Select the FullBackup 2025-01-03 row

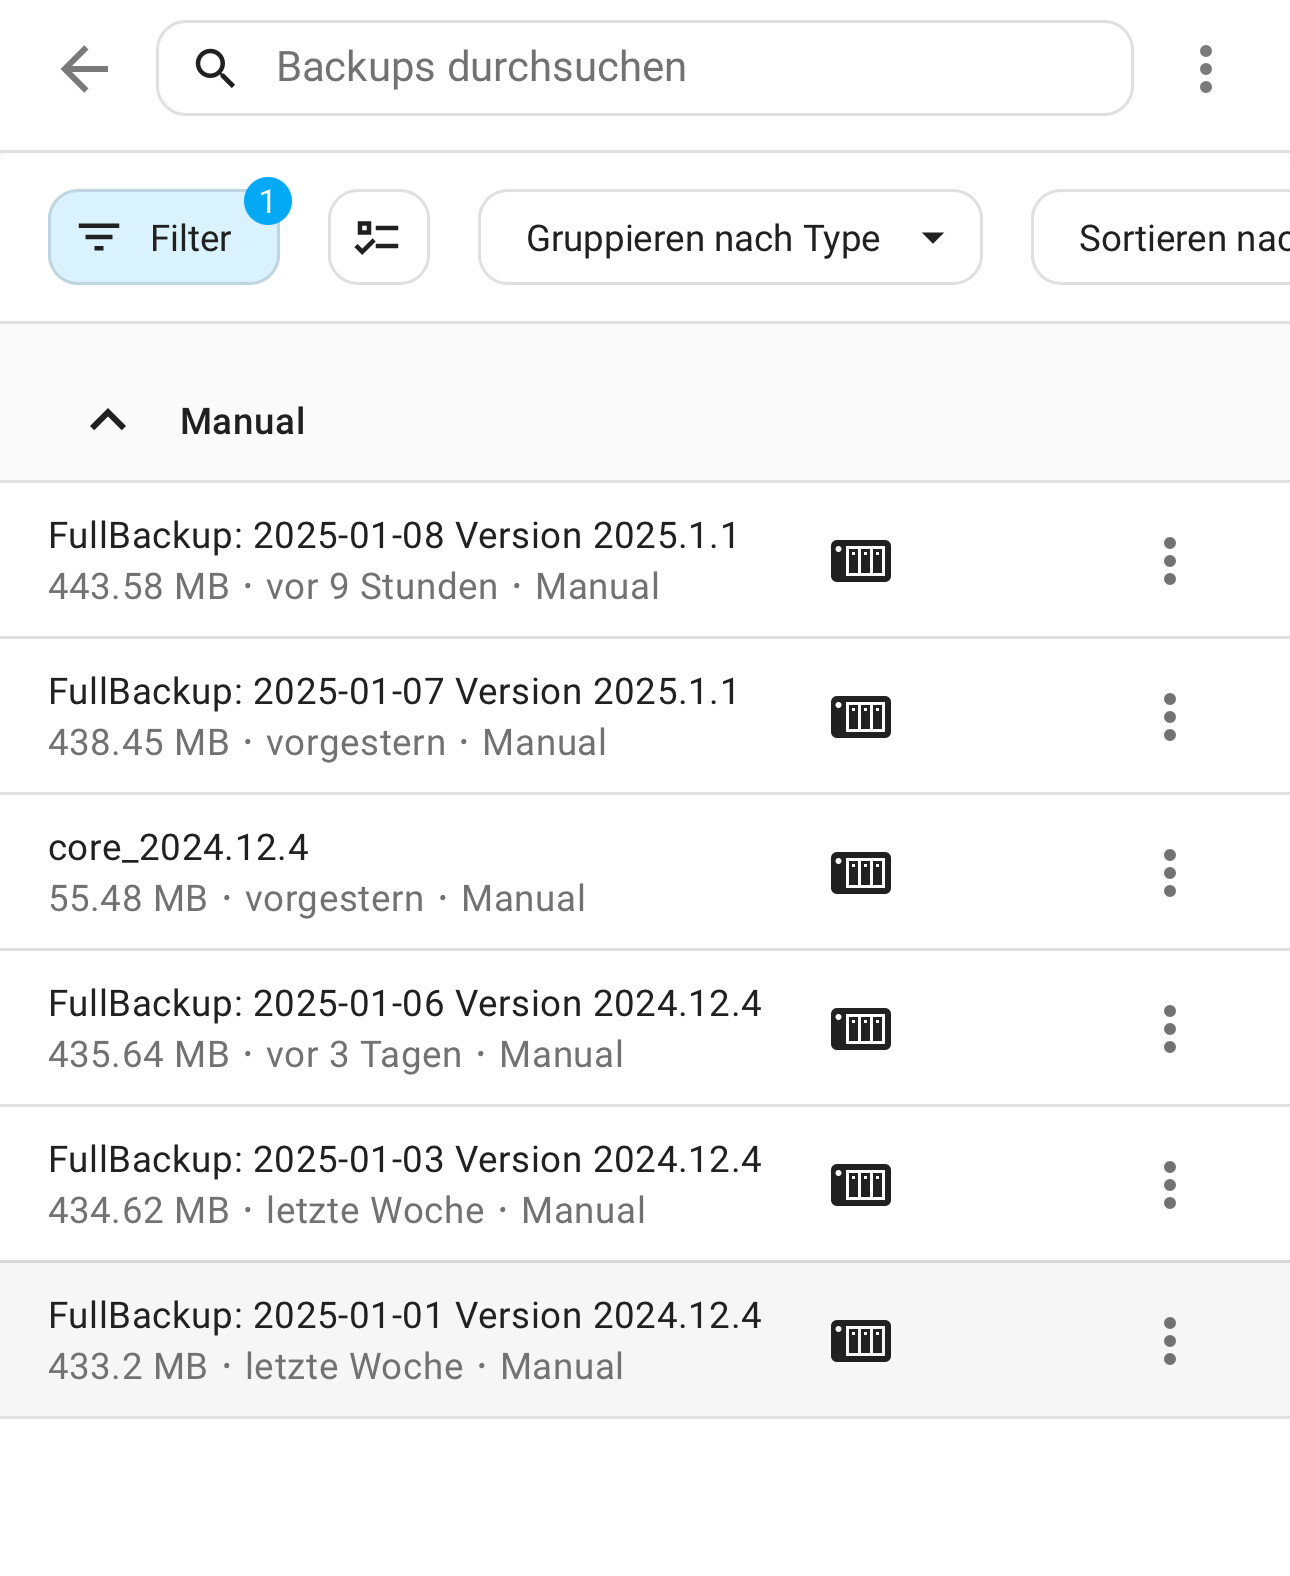click(645, 1184)
